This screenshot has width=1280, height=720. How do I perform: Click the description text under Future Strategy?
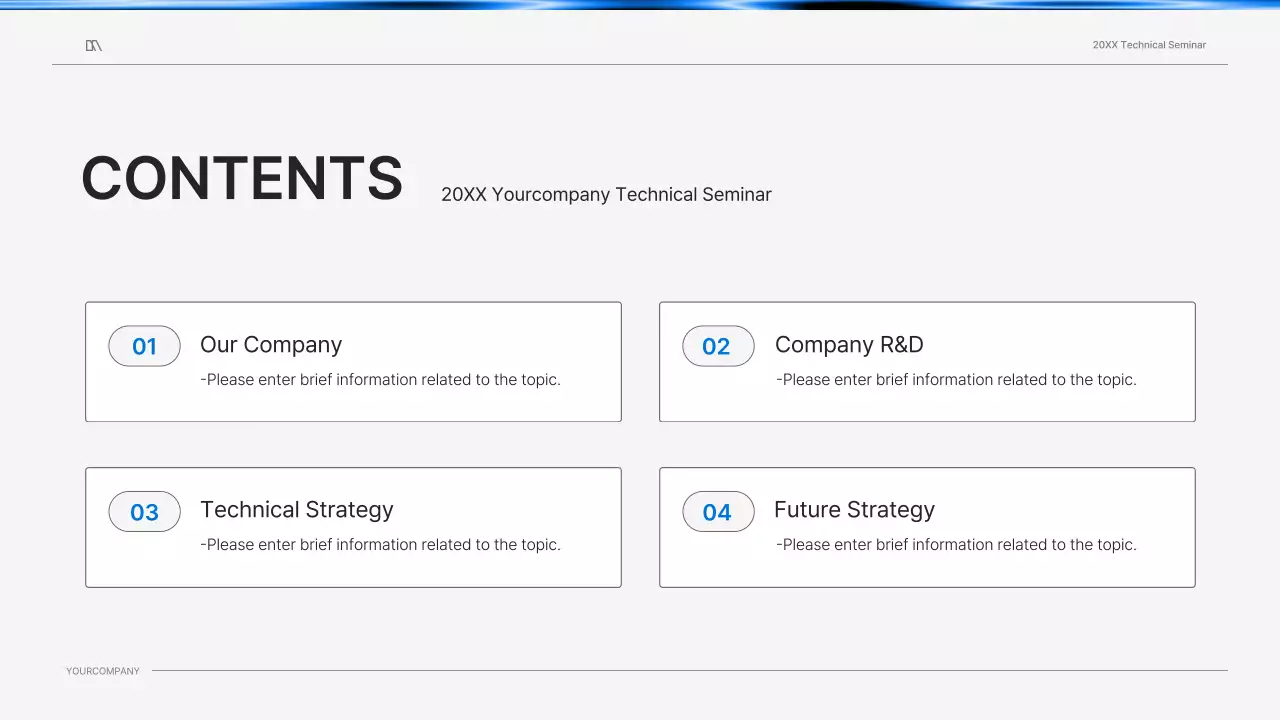pyautogui.click(x=956, y=545)
